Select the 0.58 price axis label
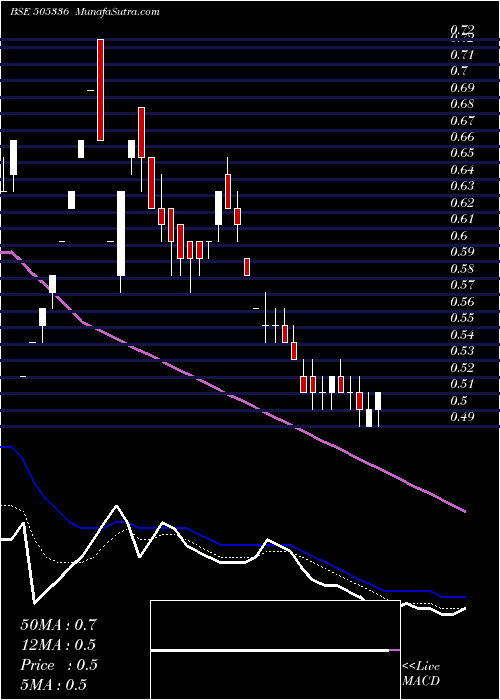 tap(462, 269)
